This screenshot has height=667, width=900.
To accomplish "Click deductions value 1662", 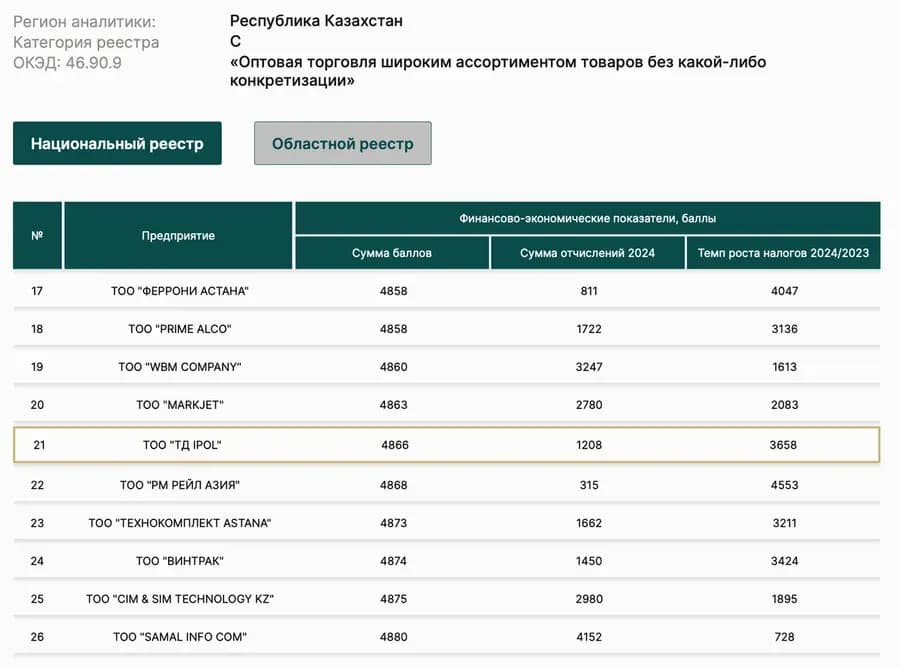I will [x=589, y=523].
